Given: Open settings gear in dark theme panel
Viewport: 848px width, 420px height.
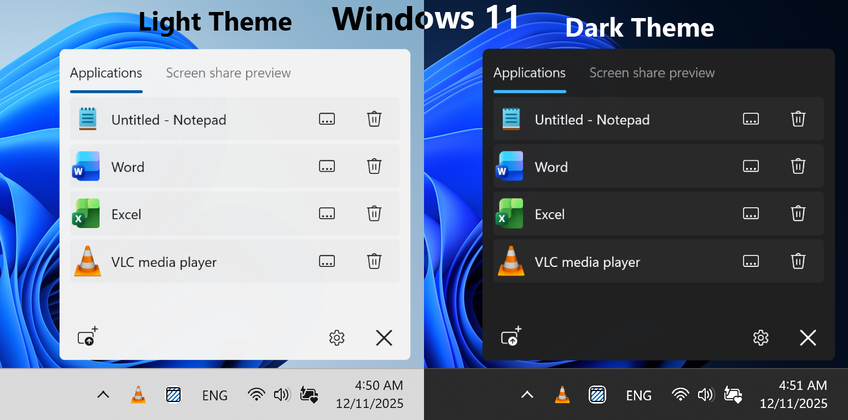Looking at the screenshot, I should pyautogui.click(x=761, y=338).
